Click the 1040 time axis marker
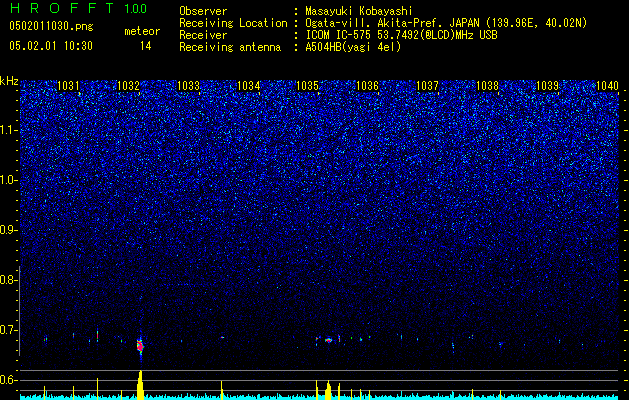The height and width of the screenshot is (400, 629). click(x=607, y=86)
